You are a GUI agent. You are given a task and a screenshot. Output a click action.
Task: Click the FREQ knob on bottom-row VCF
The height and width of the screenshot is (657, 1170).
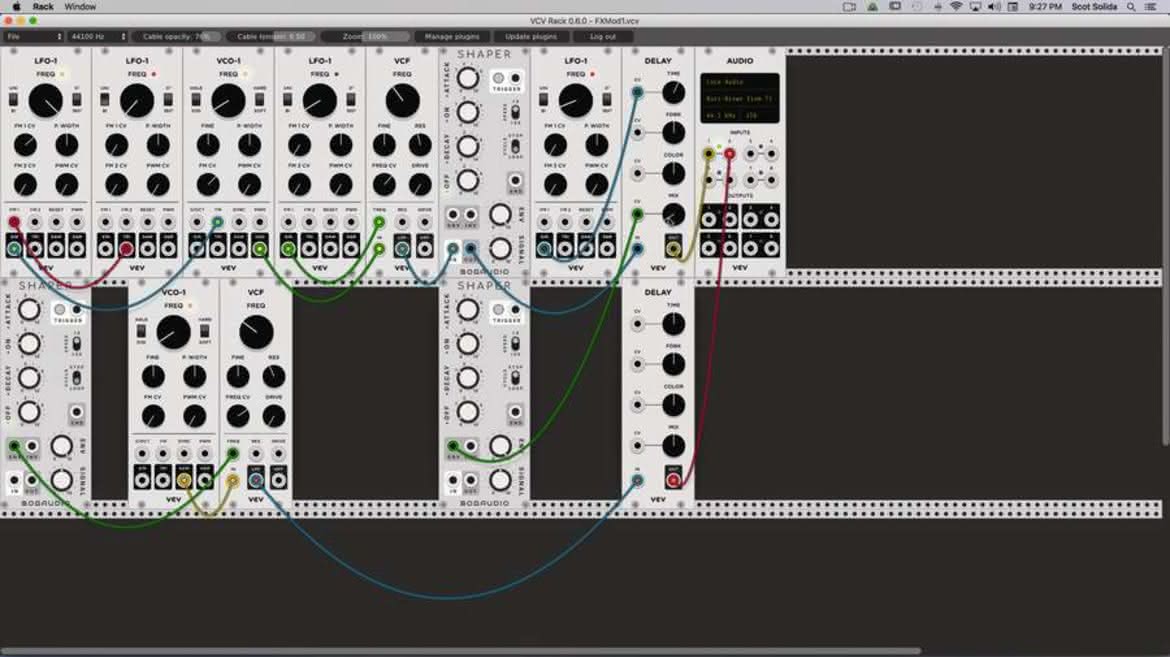click(256, 332)
